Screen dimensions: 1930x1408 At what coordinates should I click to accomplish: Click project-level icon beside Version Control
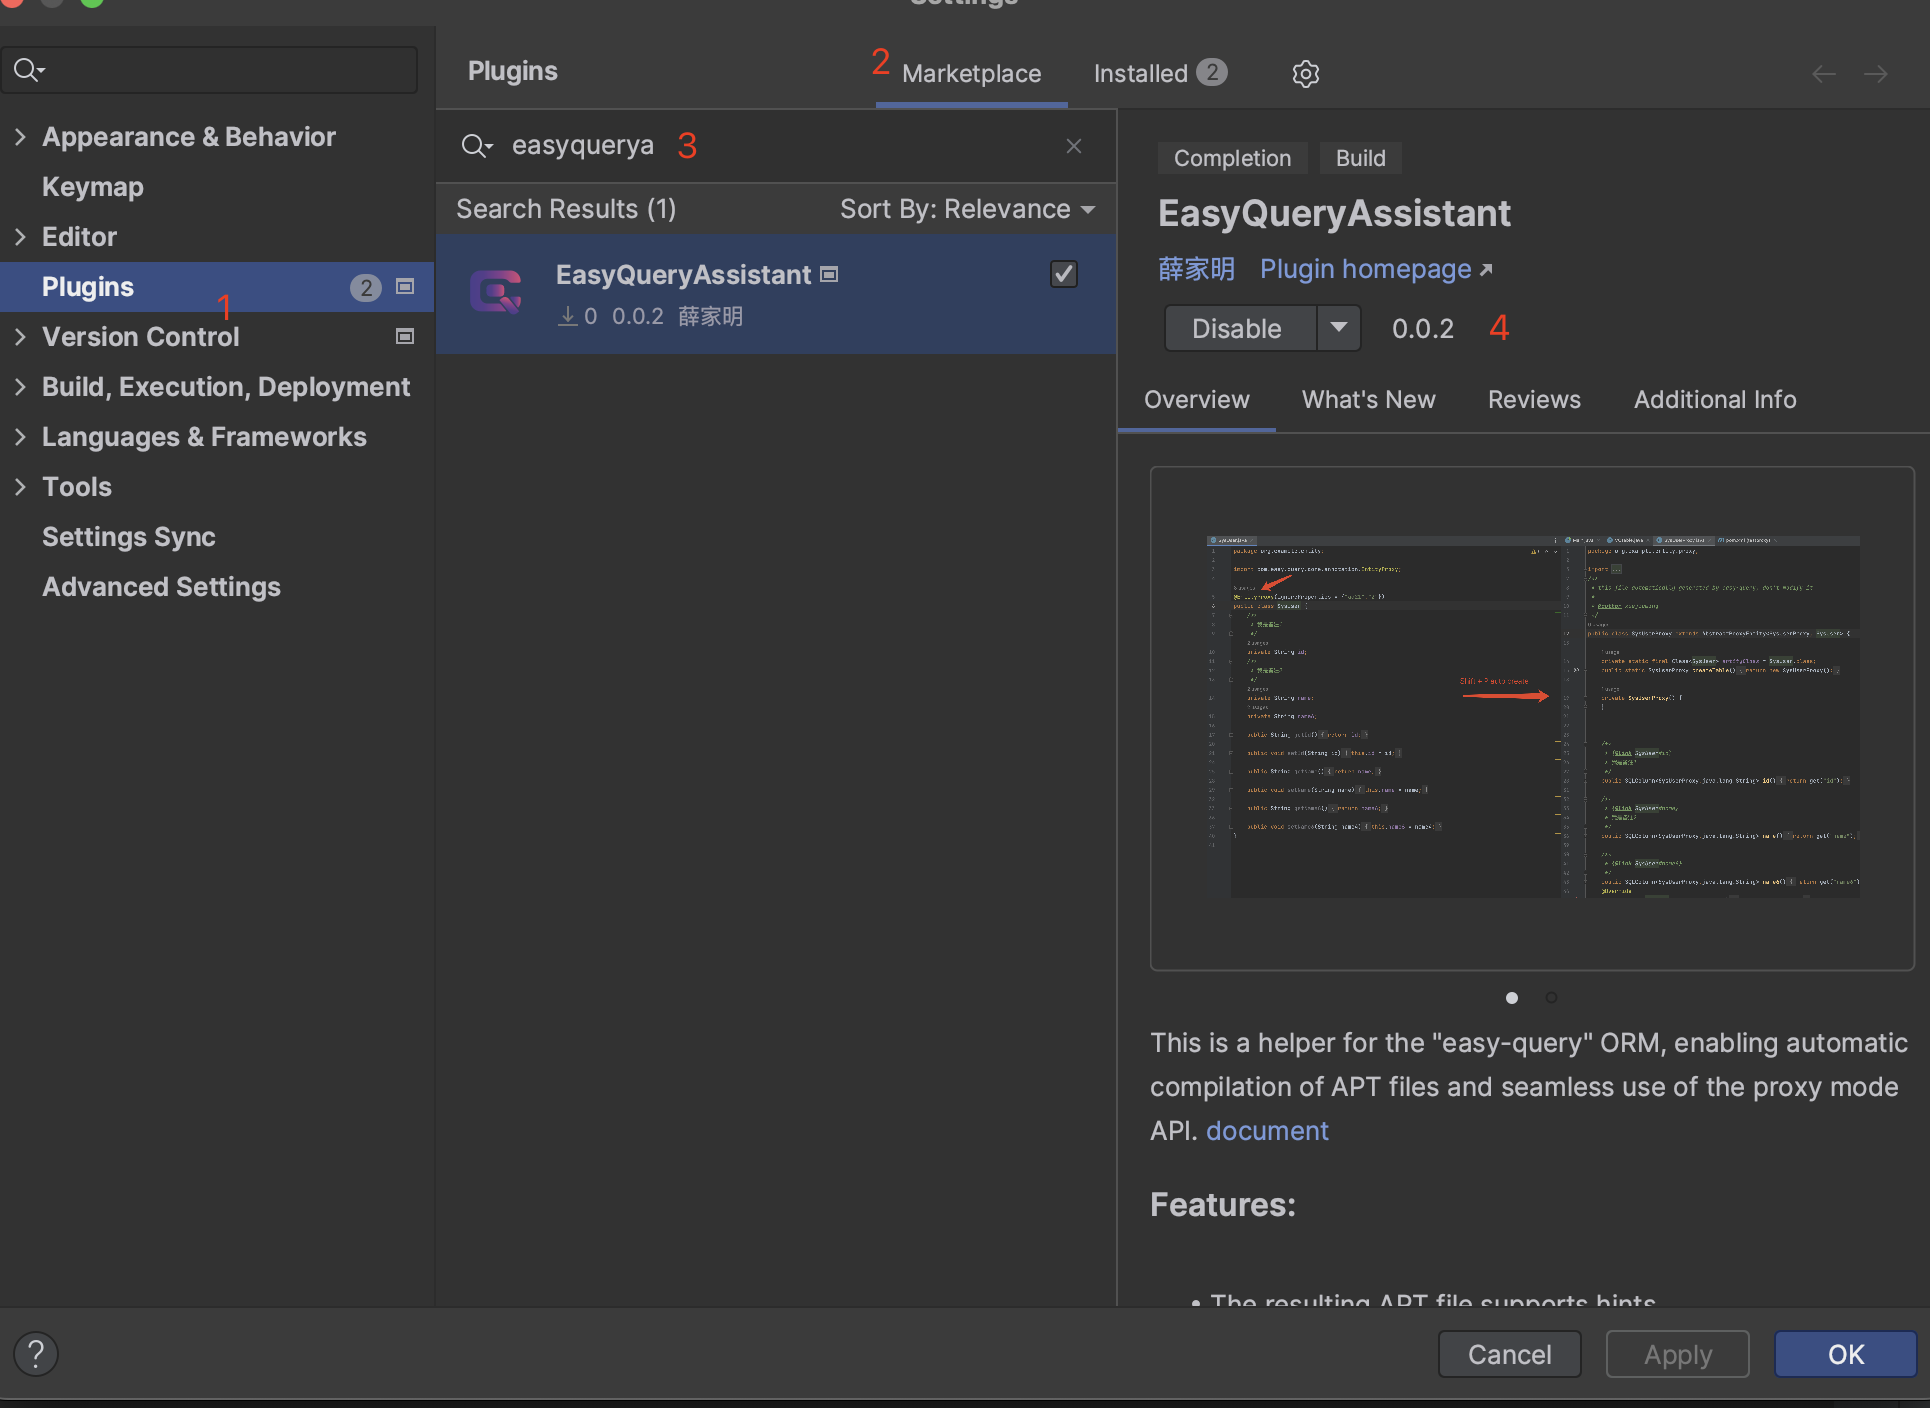[x=405, y=336]
